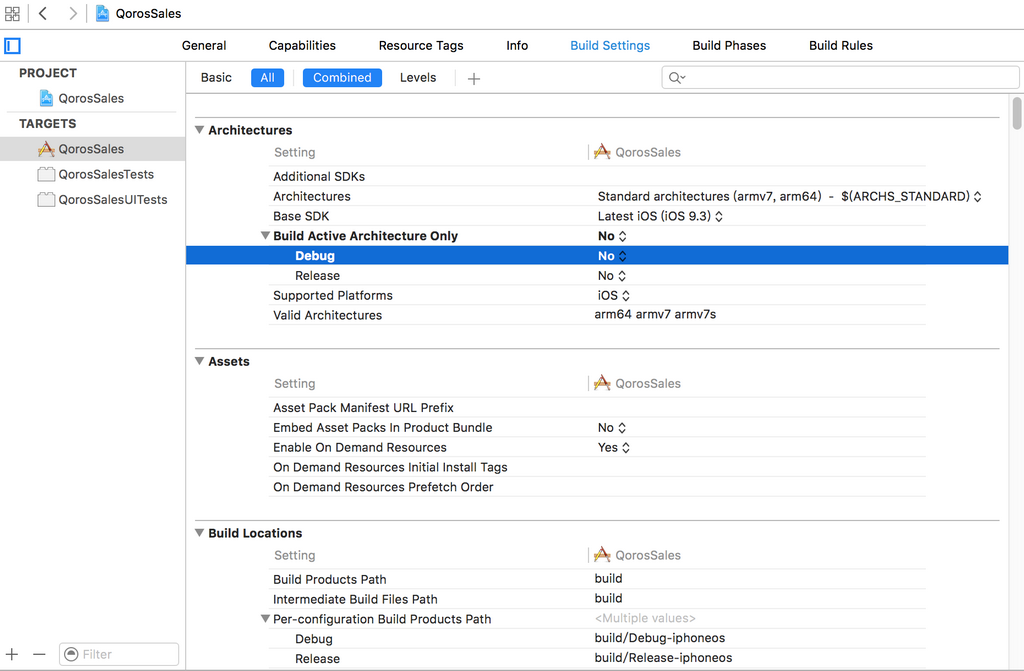Image resolution: width=1024 pixels, height=671 pixels.
Task: Switch to All build settings filter
Action: [x=267, y=78]
